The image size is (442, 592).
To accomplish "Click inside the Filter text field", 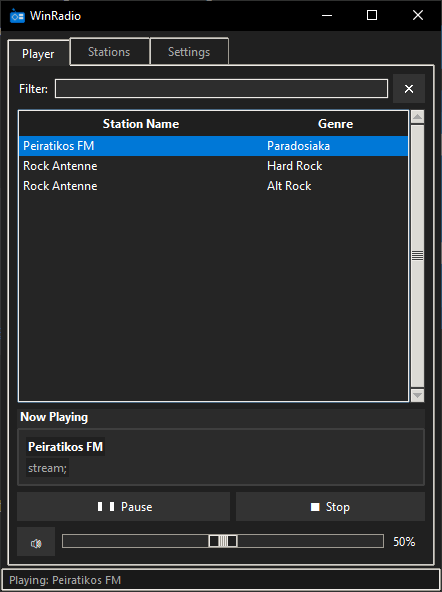I will (221, 89).
